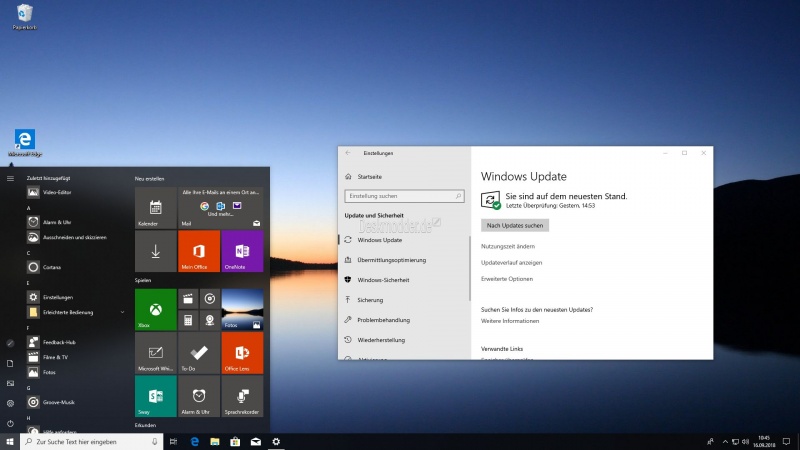This screenshot has width=800, height=450.
Task: Open the To-Do checkmark tile
Action: [x=199, y=353]
